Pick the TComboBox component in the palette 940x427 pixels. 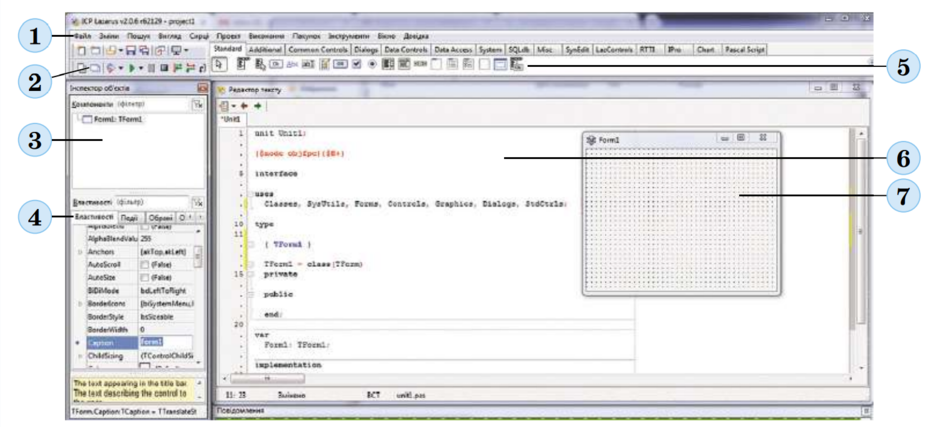point(404,64)
